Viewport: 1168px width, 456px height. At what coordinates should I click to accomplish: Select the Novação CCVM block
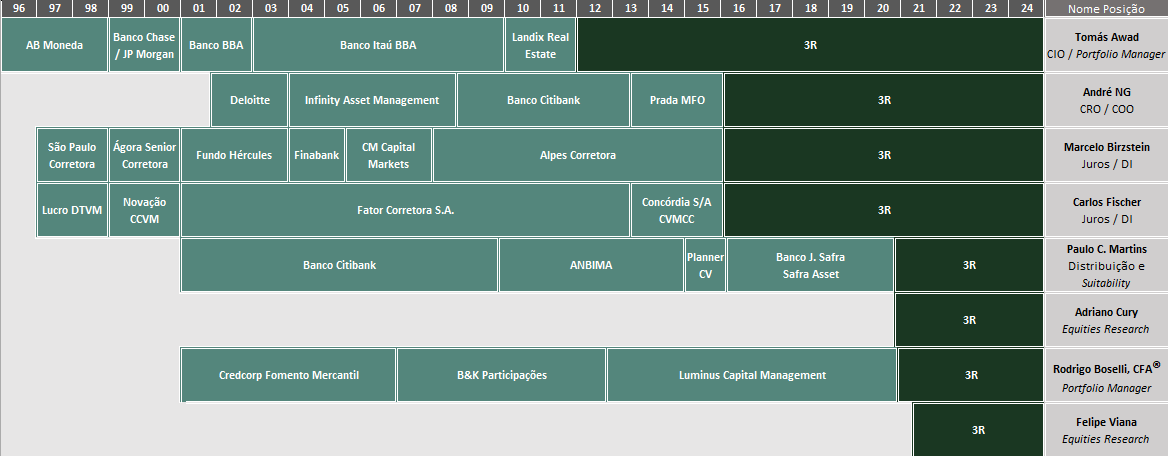click(x=145, y=210)
